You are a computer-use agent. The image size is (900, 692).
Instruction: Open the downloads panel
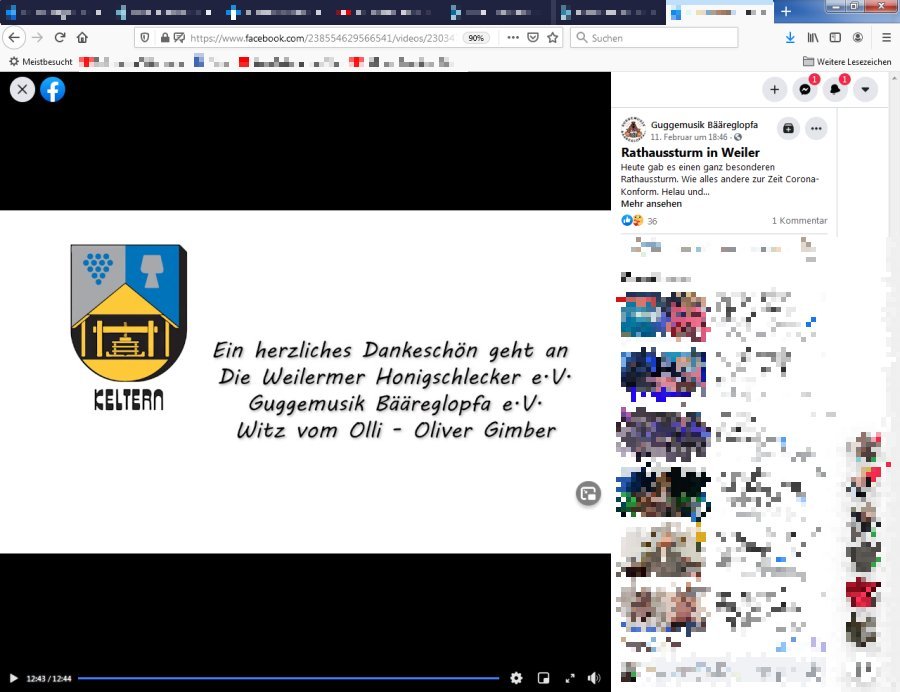pos(790,38)
